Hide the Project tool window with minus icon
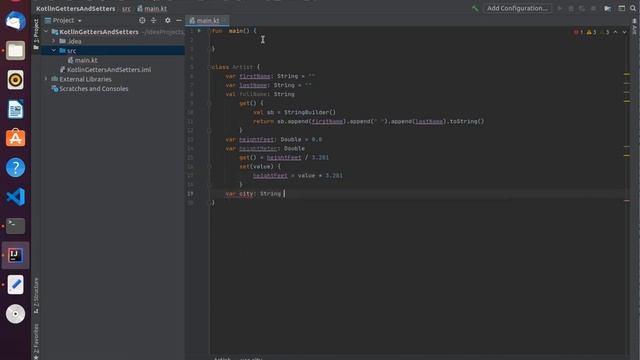The width and height of the screenshot is (640, 360). tap(179, 20)
